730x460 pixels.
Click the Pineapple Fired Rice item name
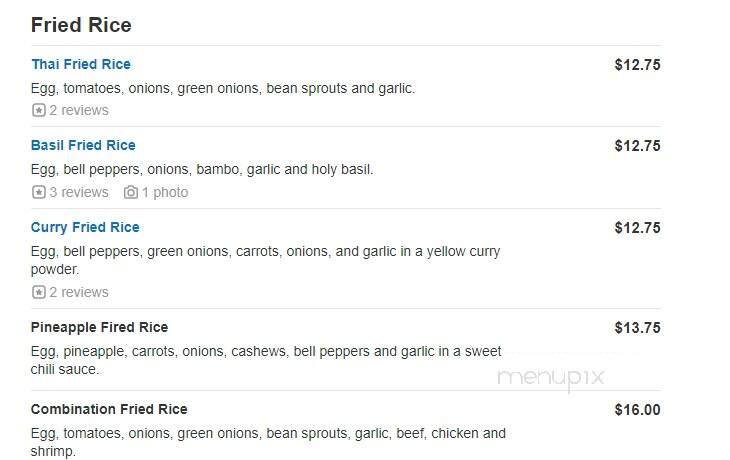(99, 327)
